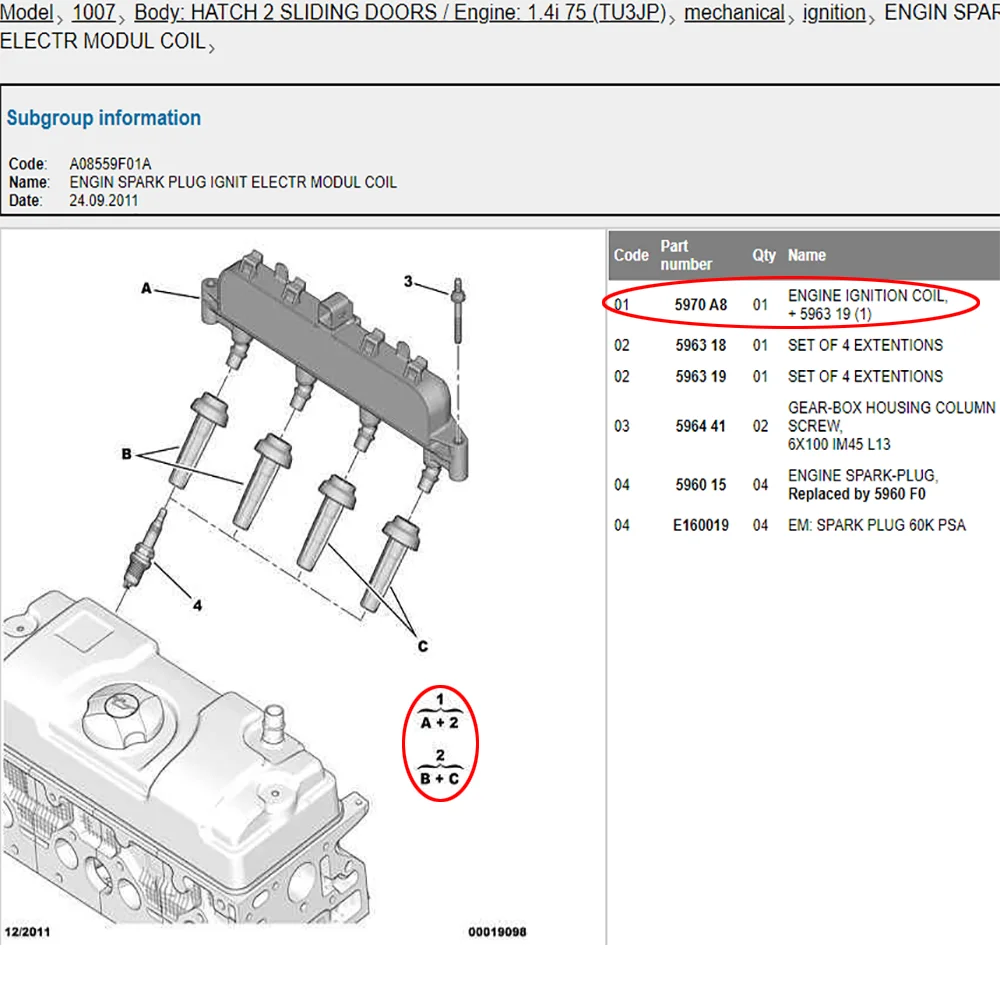This screenshot has width=1000, height=1000.
Task: Open the 1007 breadcrumb link
Action: point(94,13)
